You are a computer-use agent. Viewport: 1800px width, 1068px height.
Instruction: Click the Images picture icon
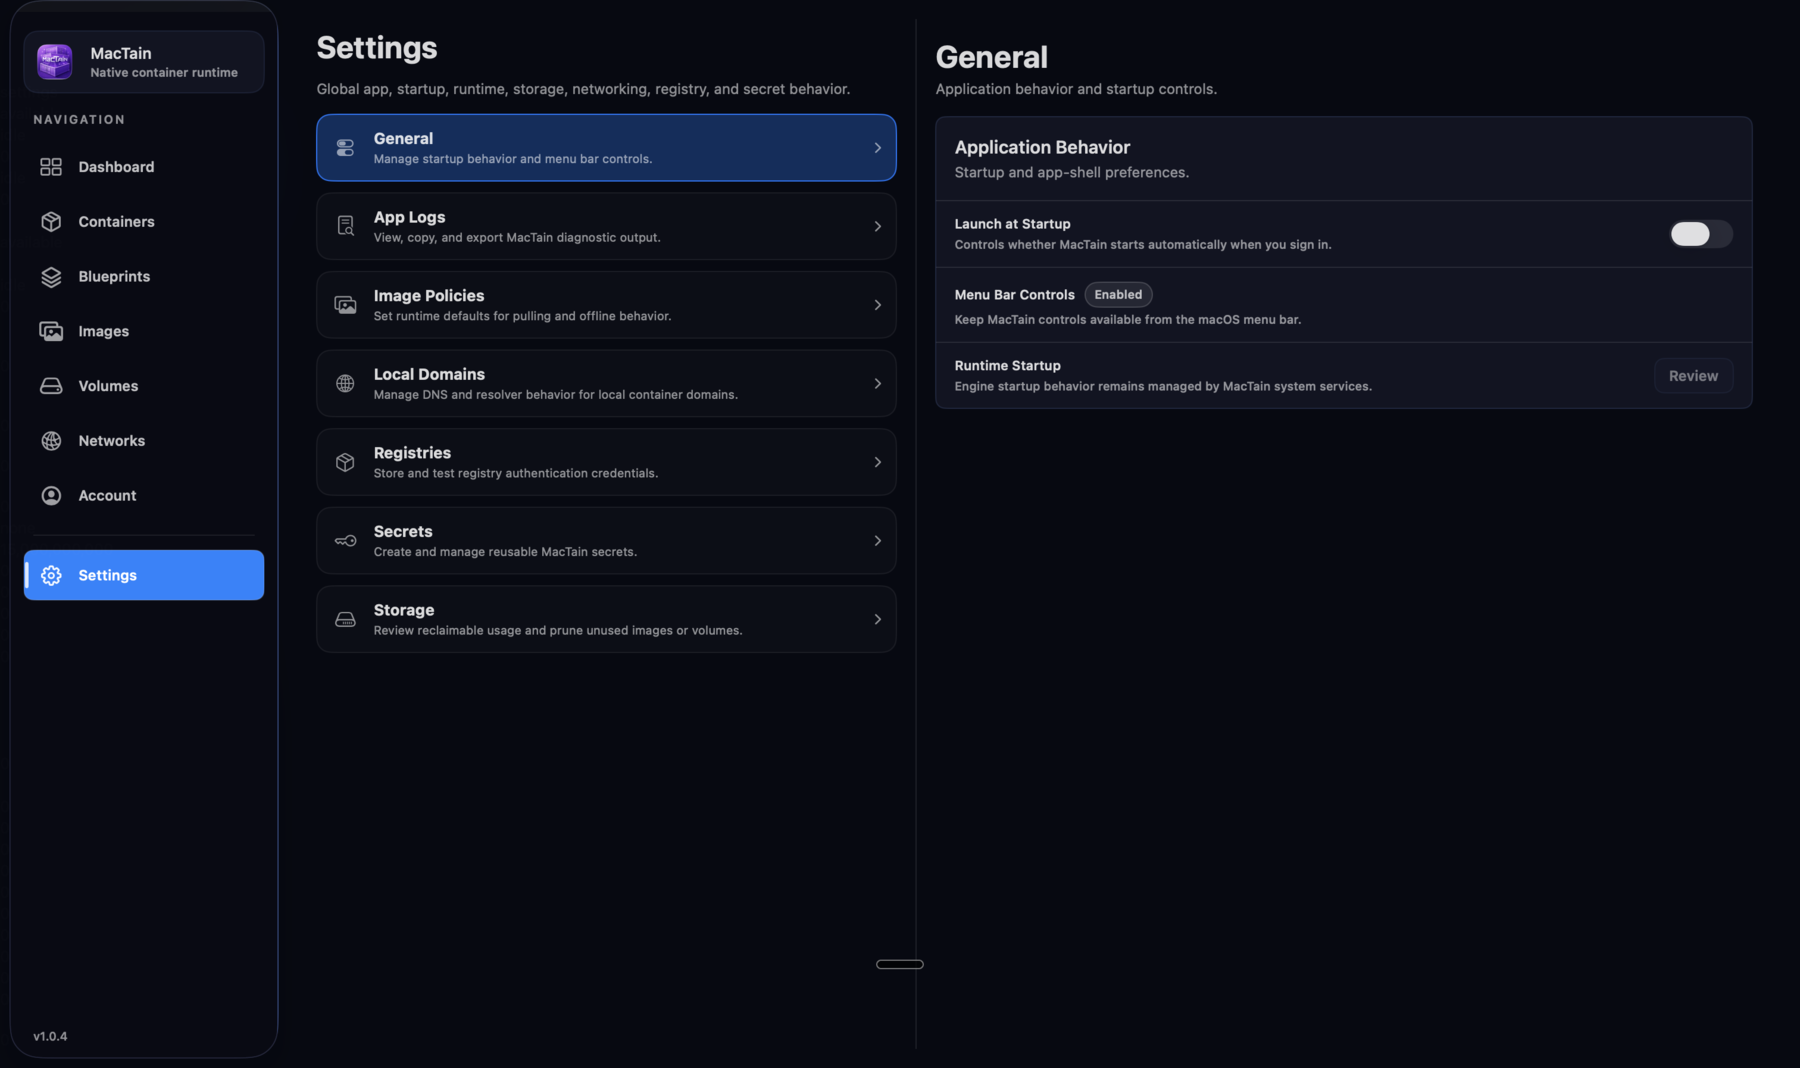click(51, 331)
